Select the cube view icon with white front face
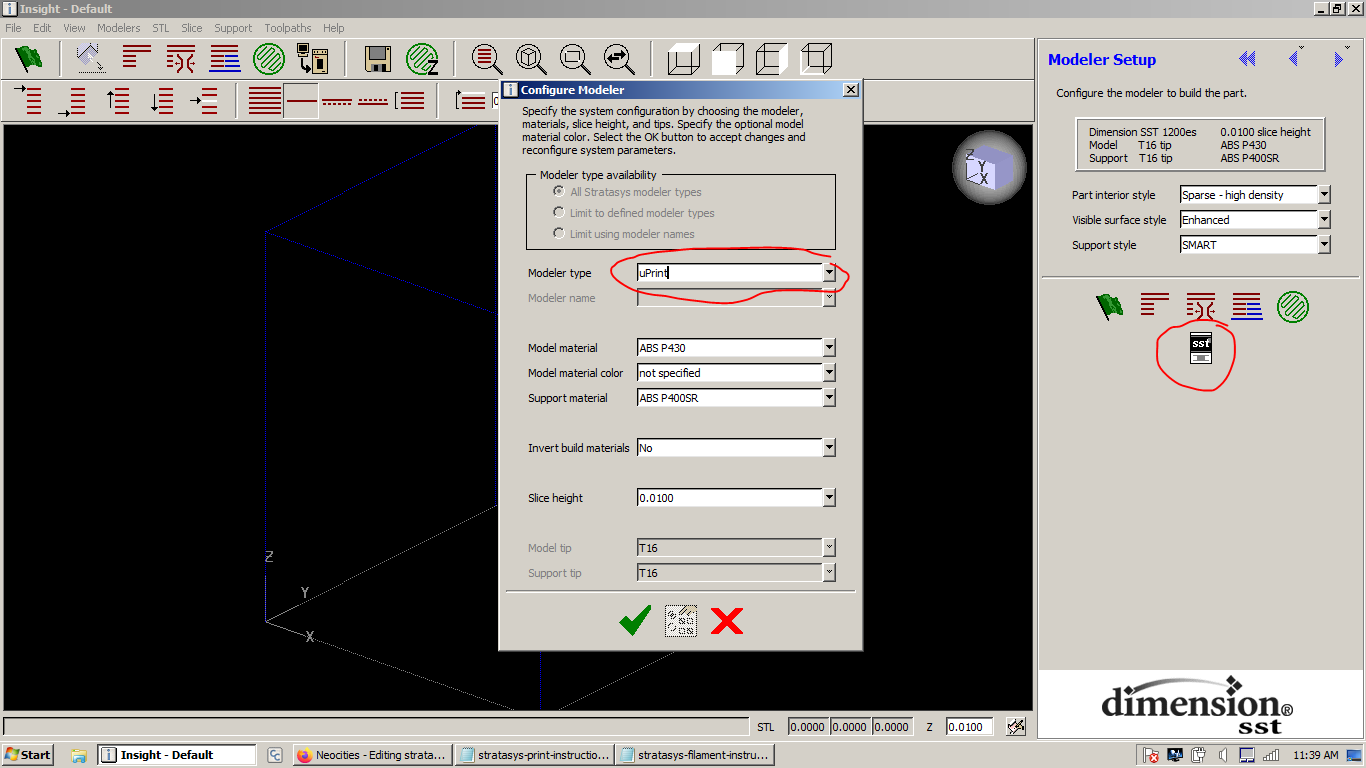The height and width of the screenshot is (768, 1366). [728, 59]
